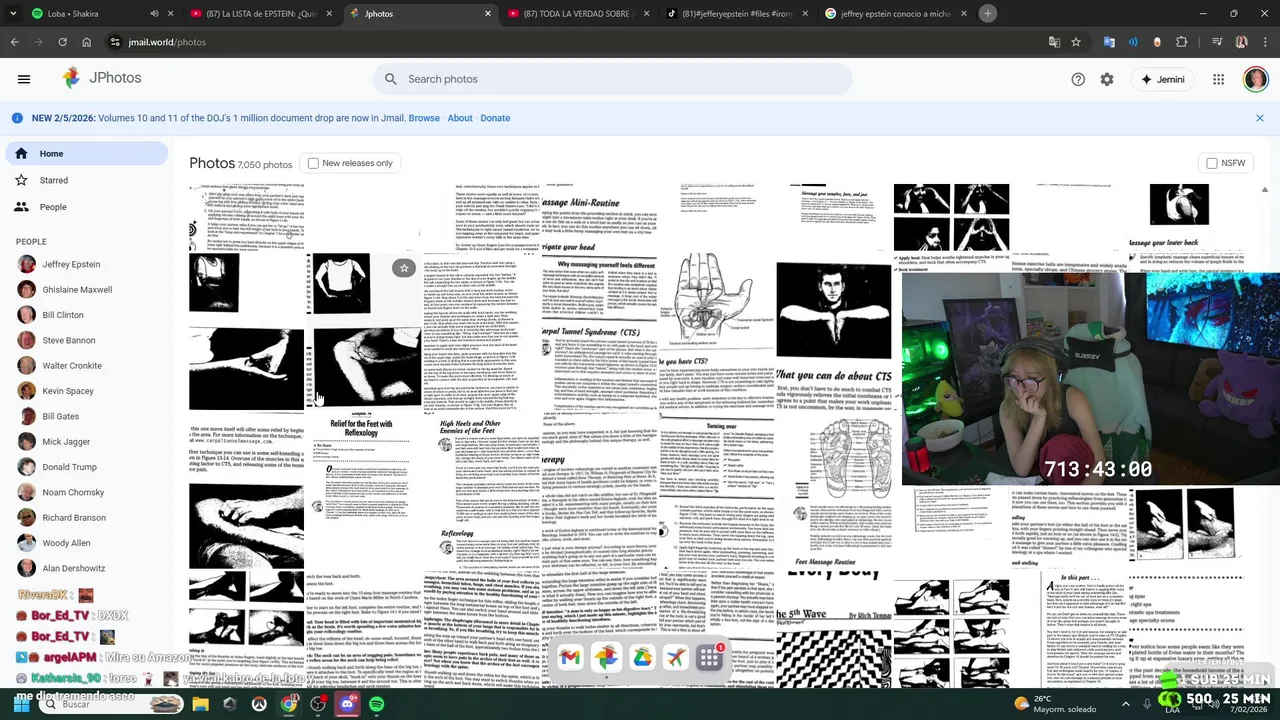1280x720 pixels.
Task: Follow the About link in banner
Action: [x=460, y=118]
